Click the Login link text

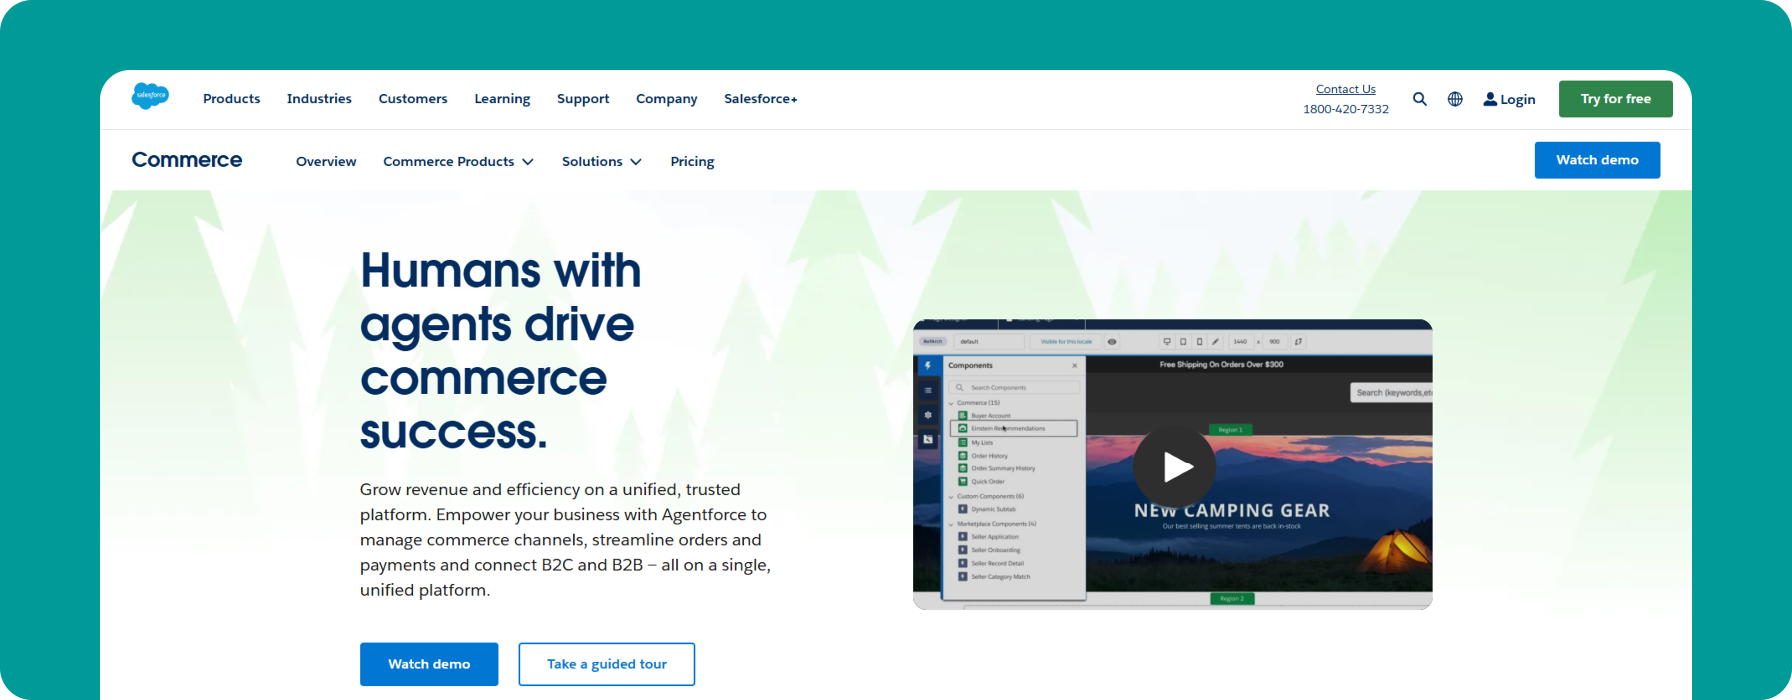1518,100
